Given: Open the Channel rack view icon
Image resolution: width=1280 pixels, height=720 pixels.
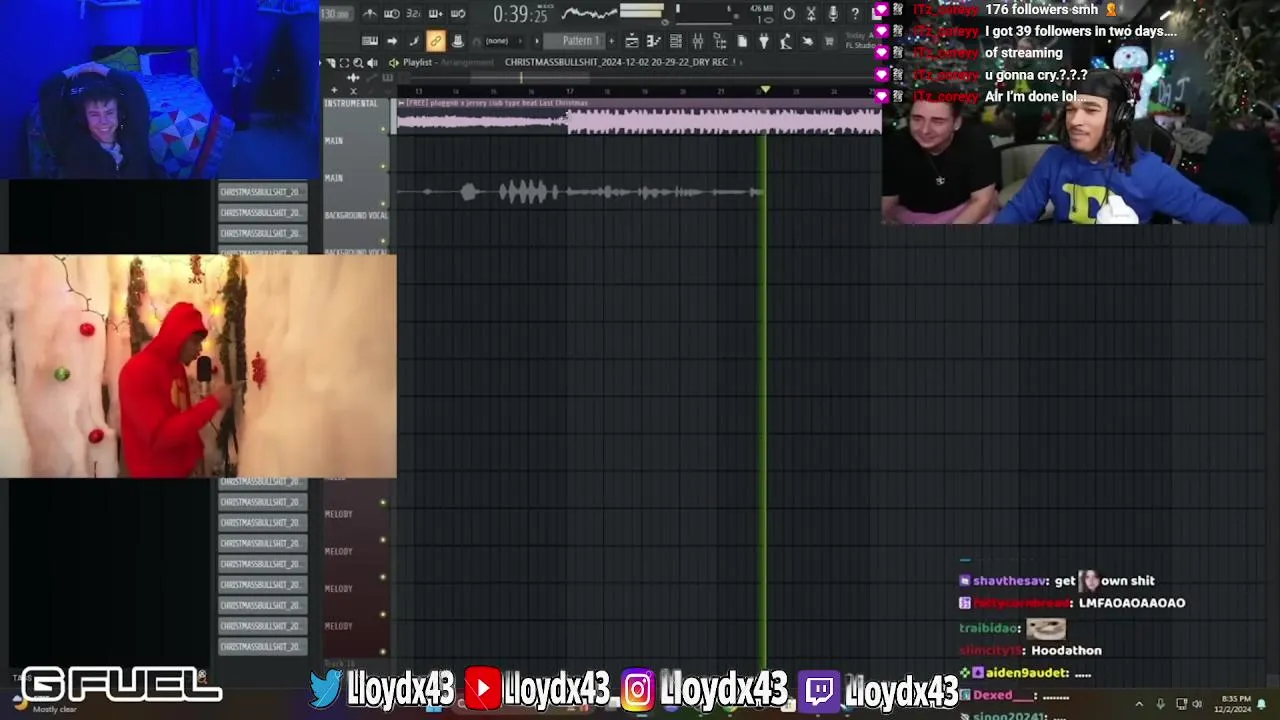Looking at the screenshot, I should point(676,41).
